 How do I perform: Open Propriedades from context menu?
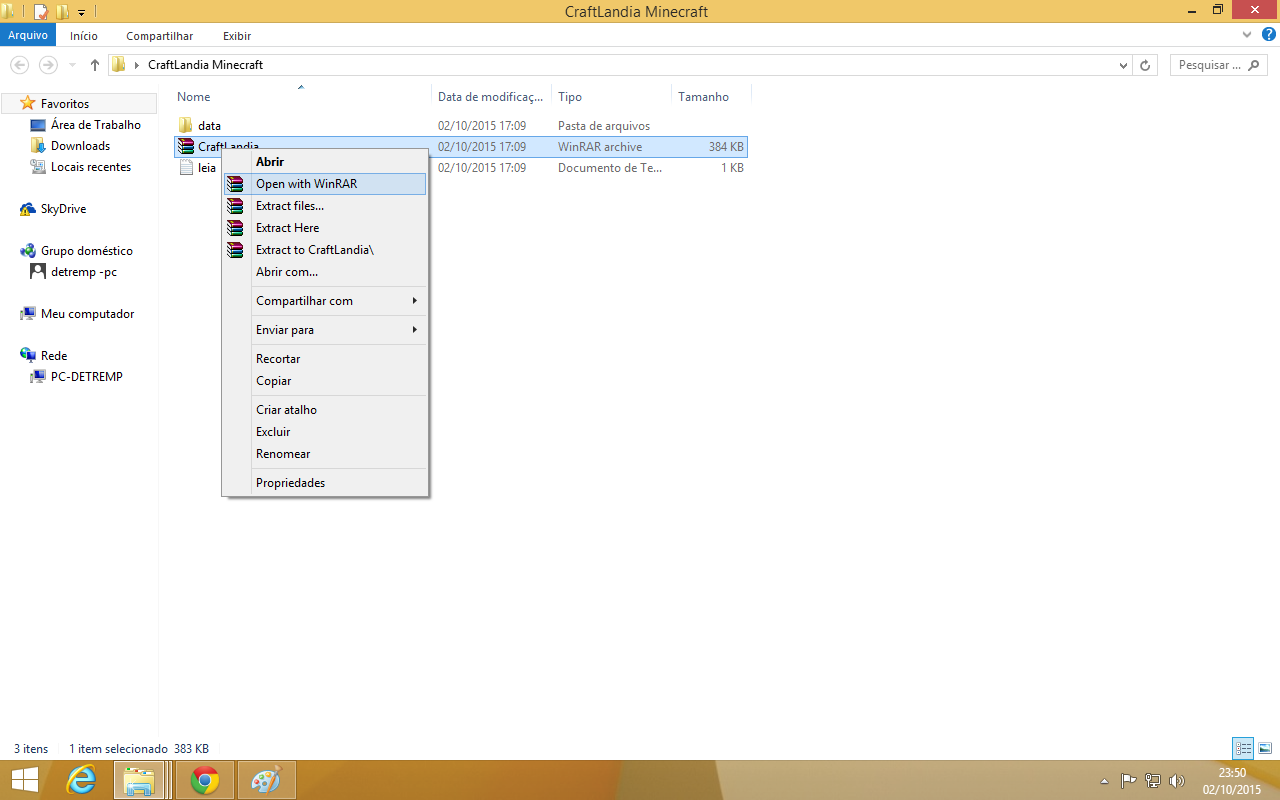pos(325,483)
